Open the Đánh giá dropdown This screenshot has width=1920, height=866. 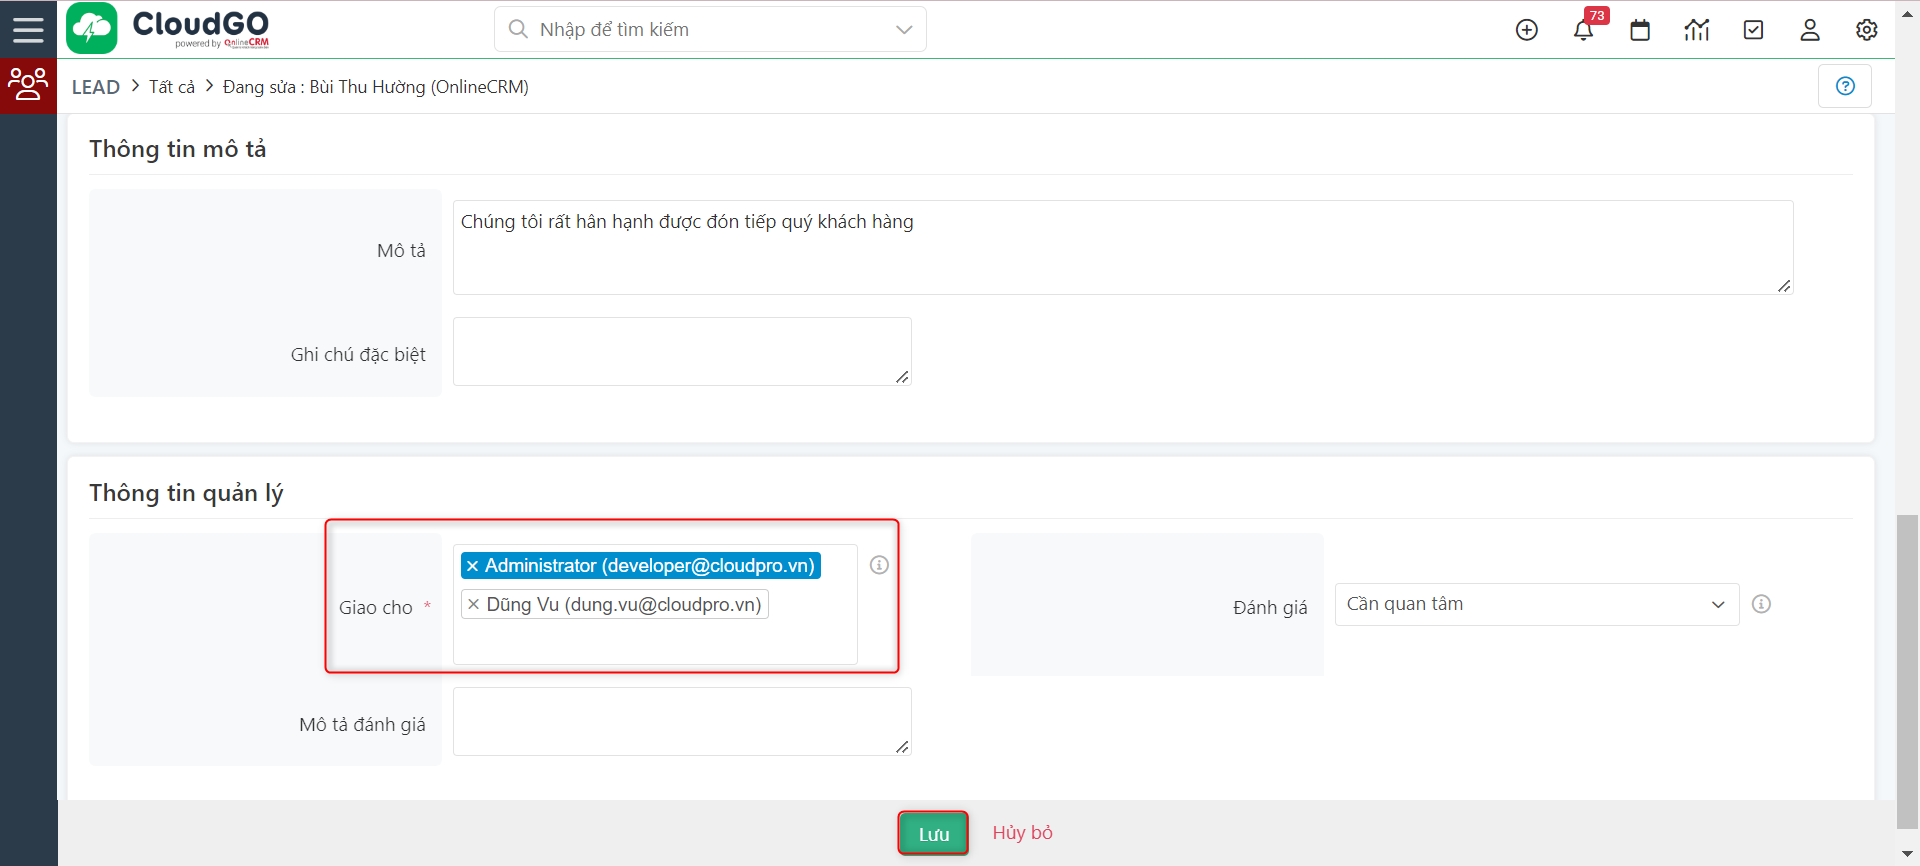point(1536,604)
